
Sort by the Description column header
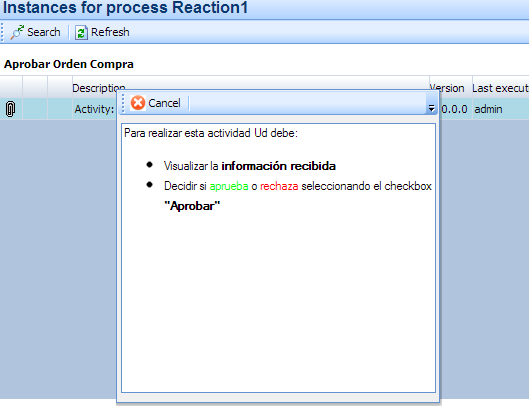(x=99, y=88)
